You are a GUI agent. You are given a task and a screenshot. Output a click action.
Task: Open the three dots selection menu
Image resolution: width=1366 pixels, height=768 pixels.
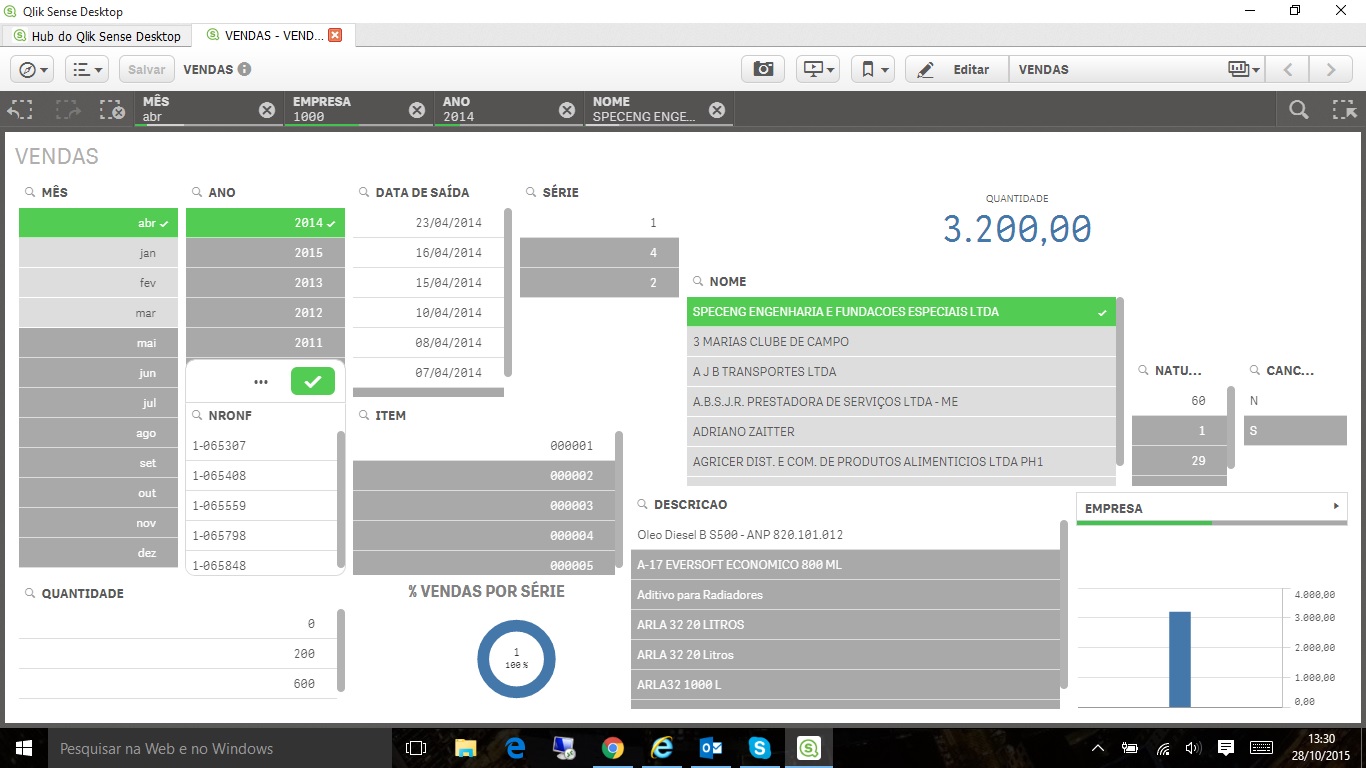(x=261, y=381)
